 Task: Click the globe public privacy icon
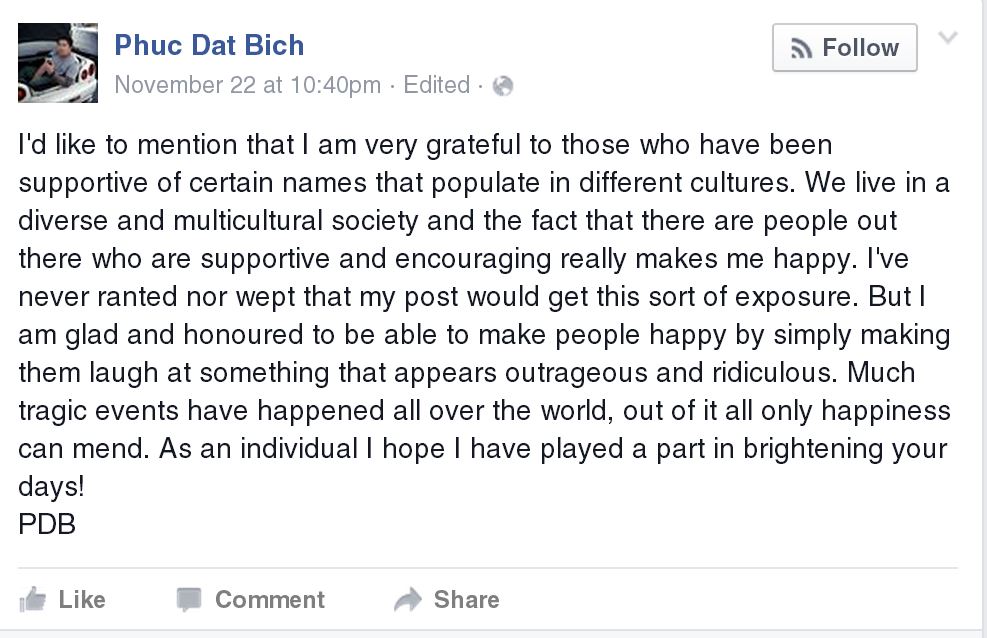(x=504, y=86)
